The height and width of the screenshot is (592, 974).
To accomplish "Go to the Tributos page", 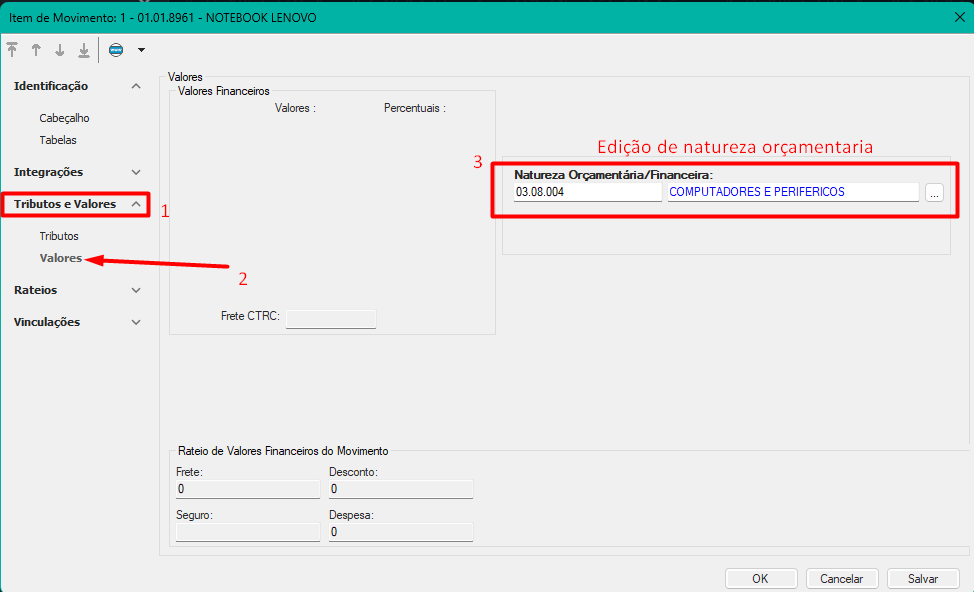I will tap(59, 236).
